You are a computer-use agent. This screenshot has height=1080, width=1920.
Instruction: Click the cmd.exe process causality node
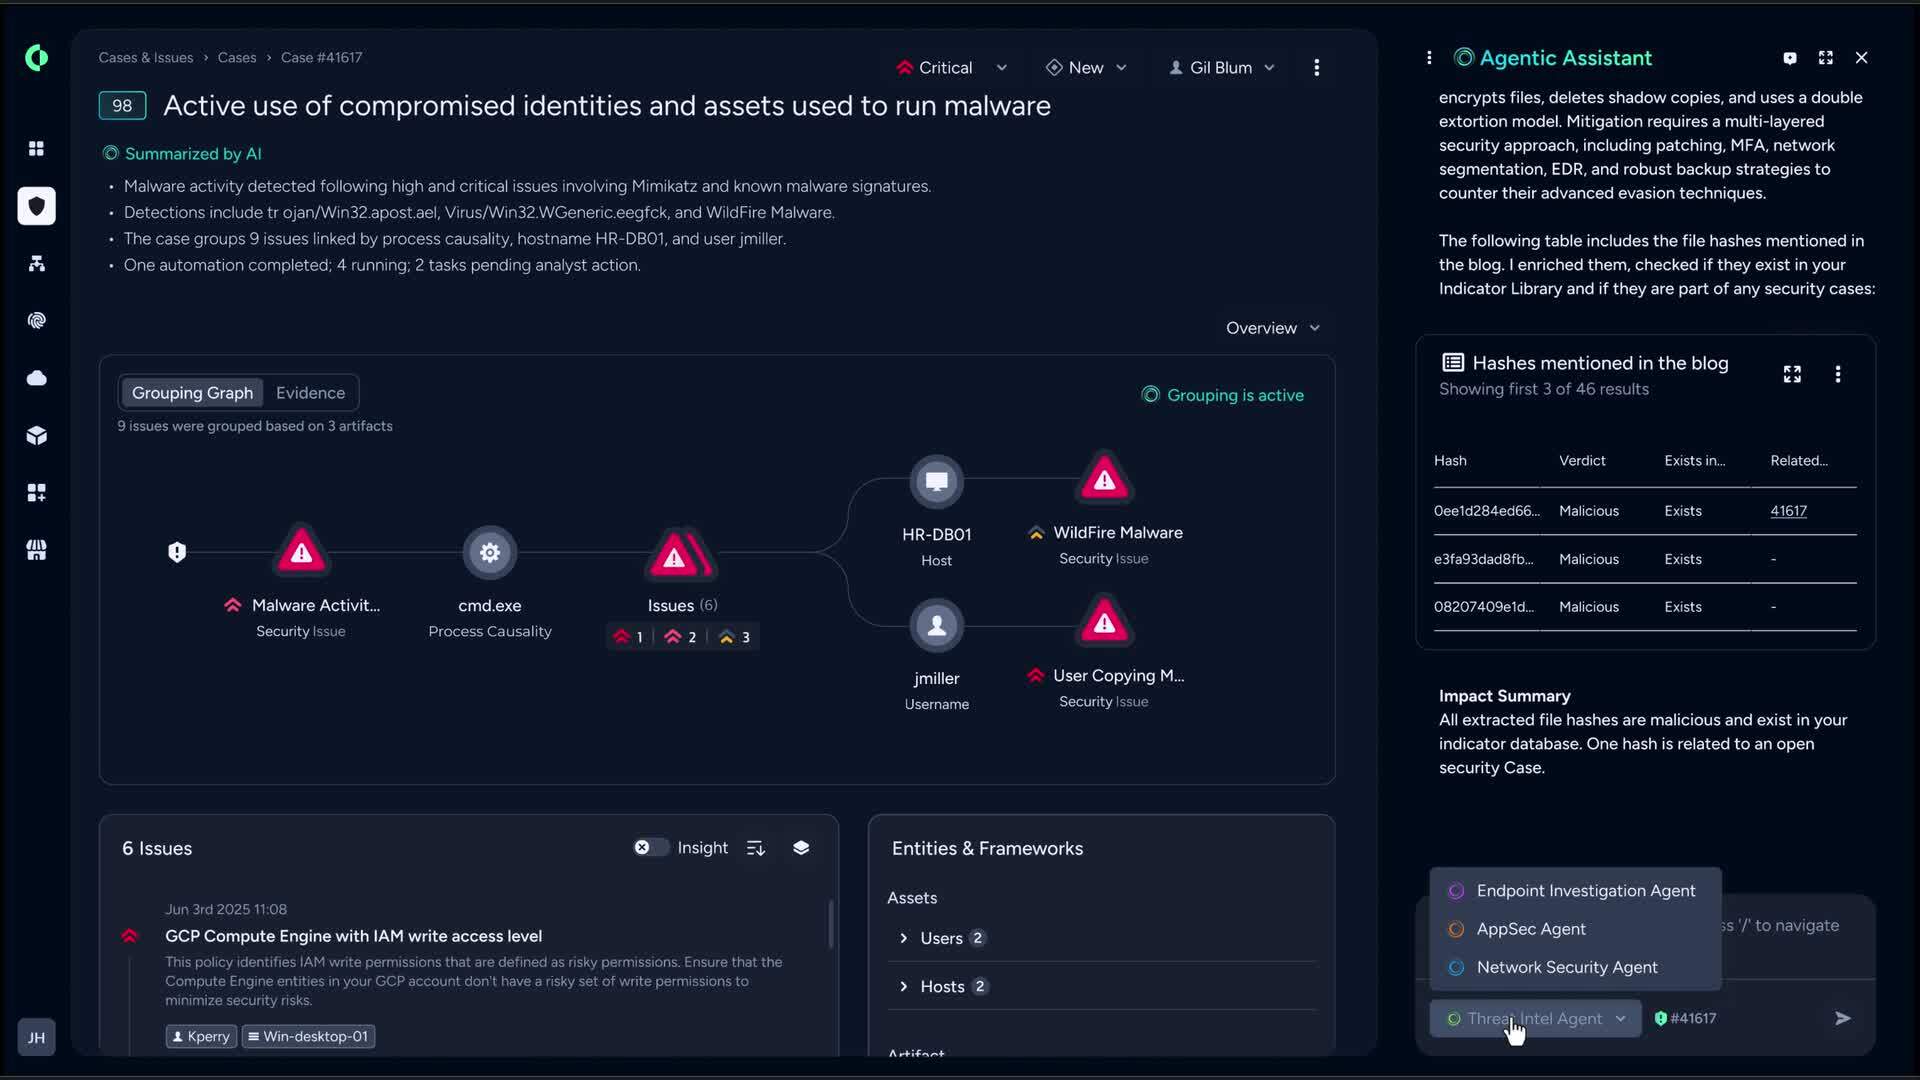pos(490,552)
